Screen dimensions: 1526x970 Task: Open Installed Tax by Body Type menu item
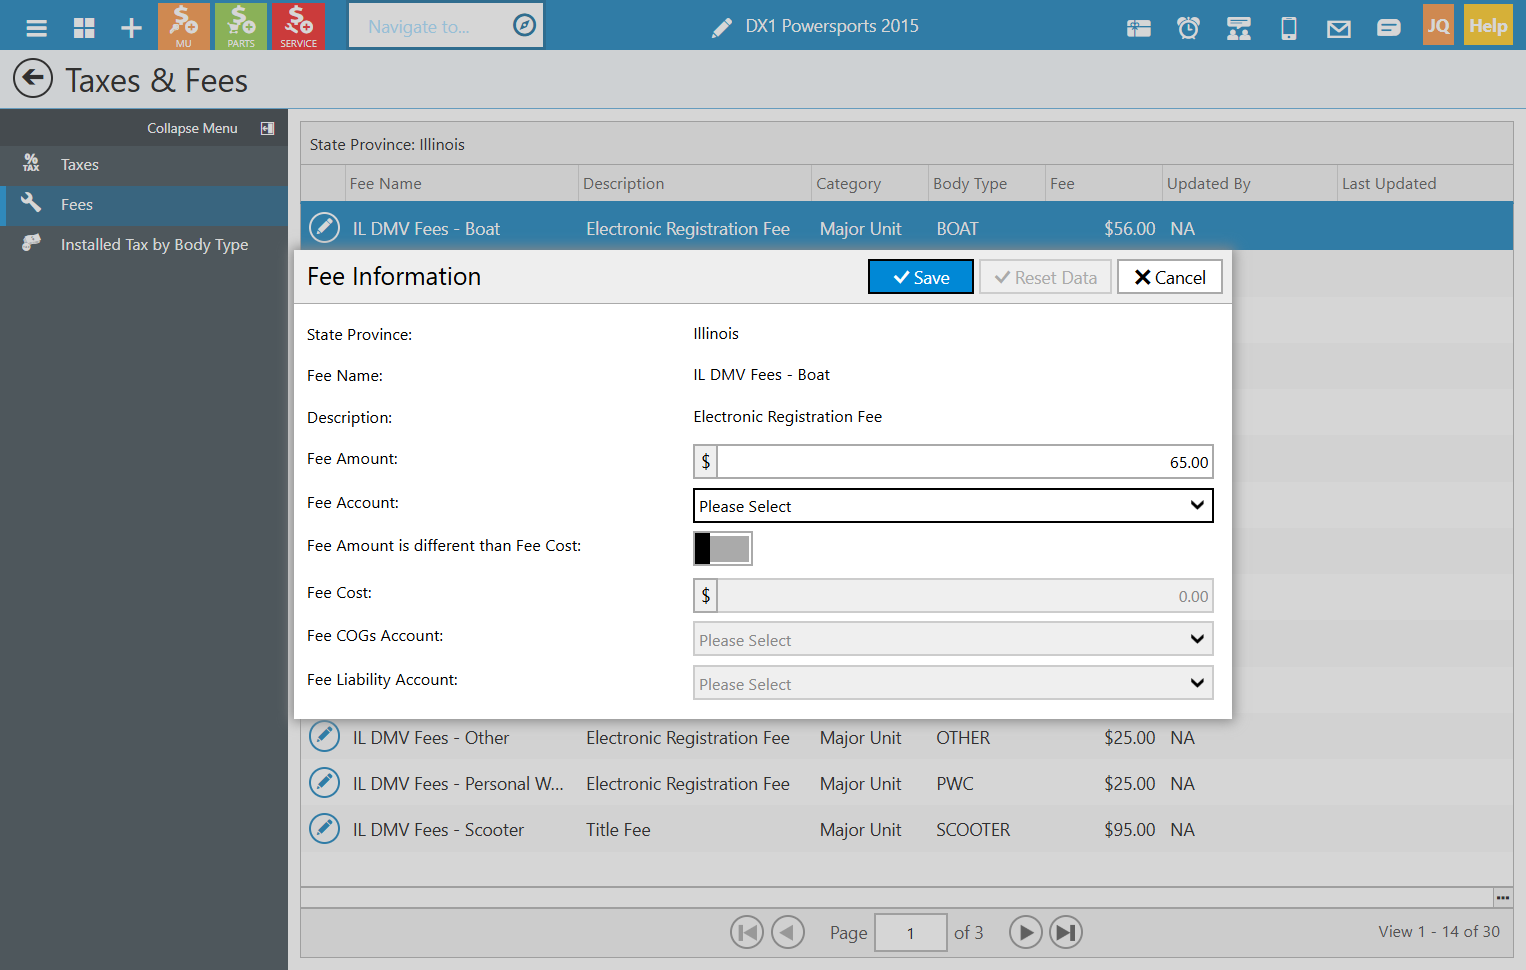(x=144, y=245)
